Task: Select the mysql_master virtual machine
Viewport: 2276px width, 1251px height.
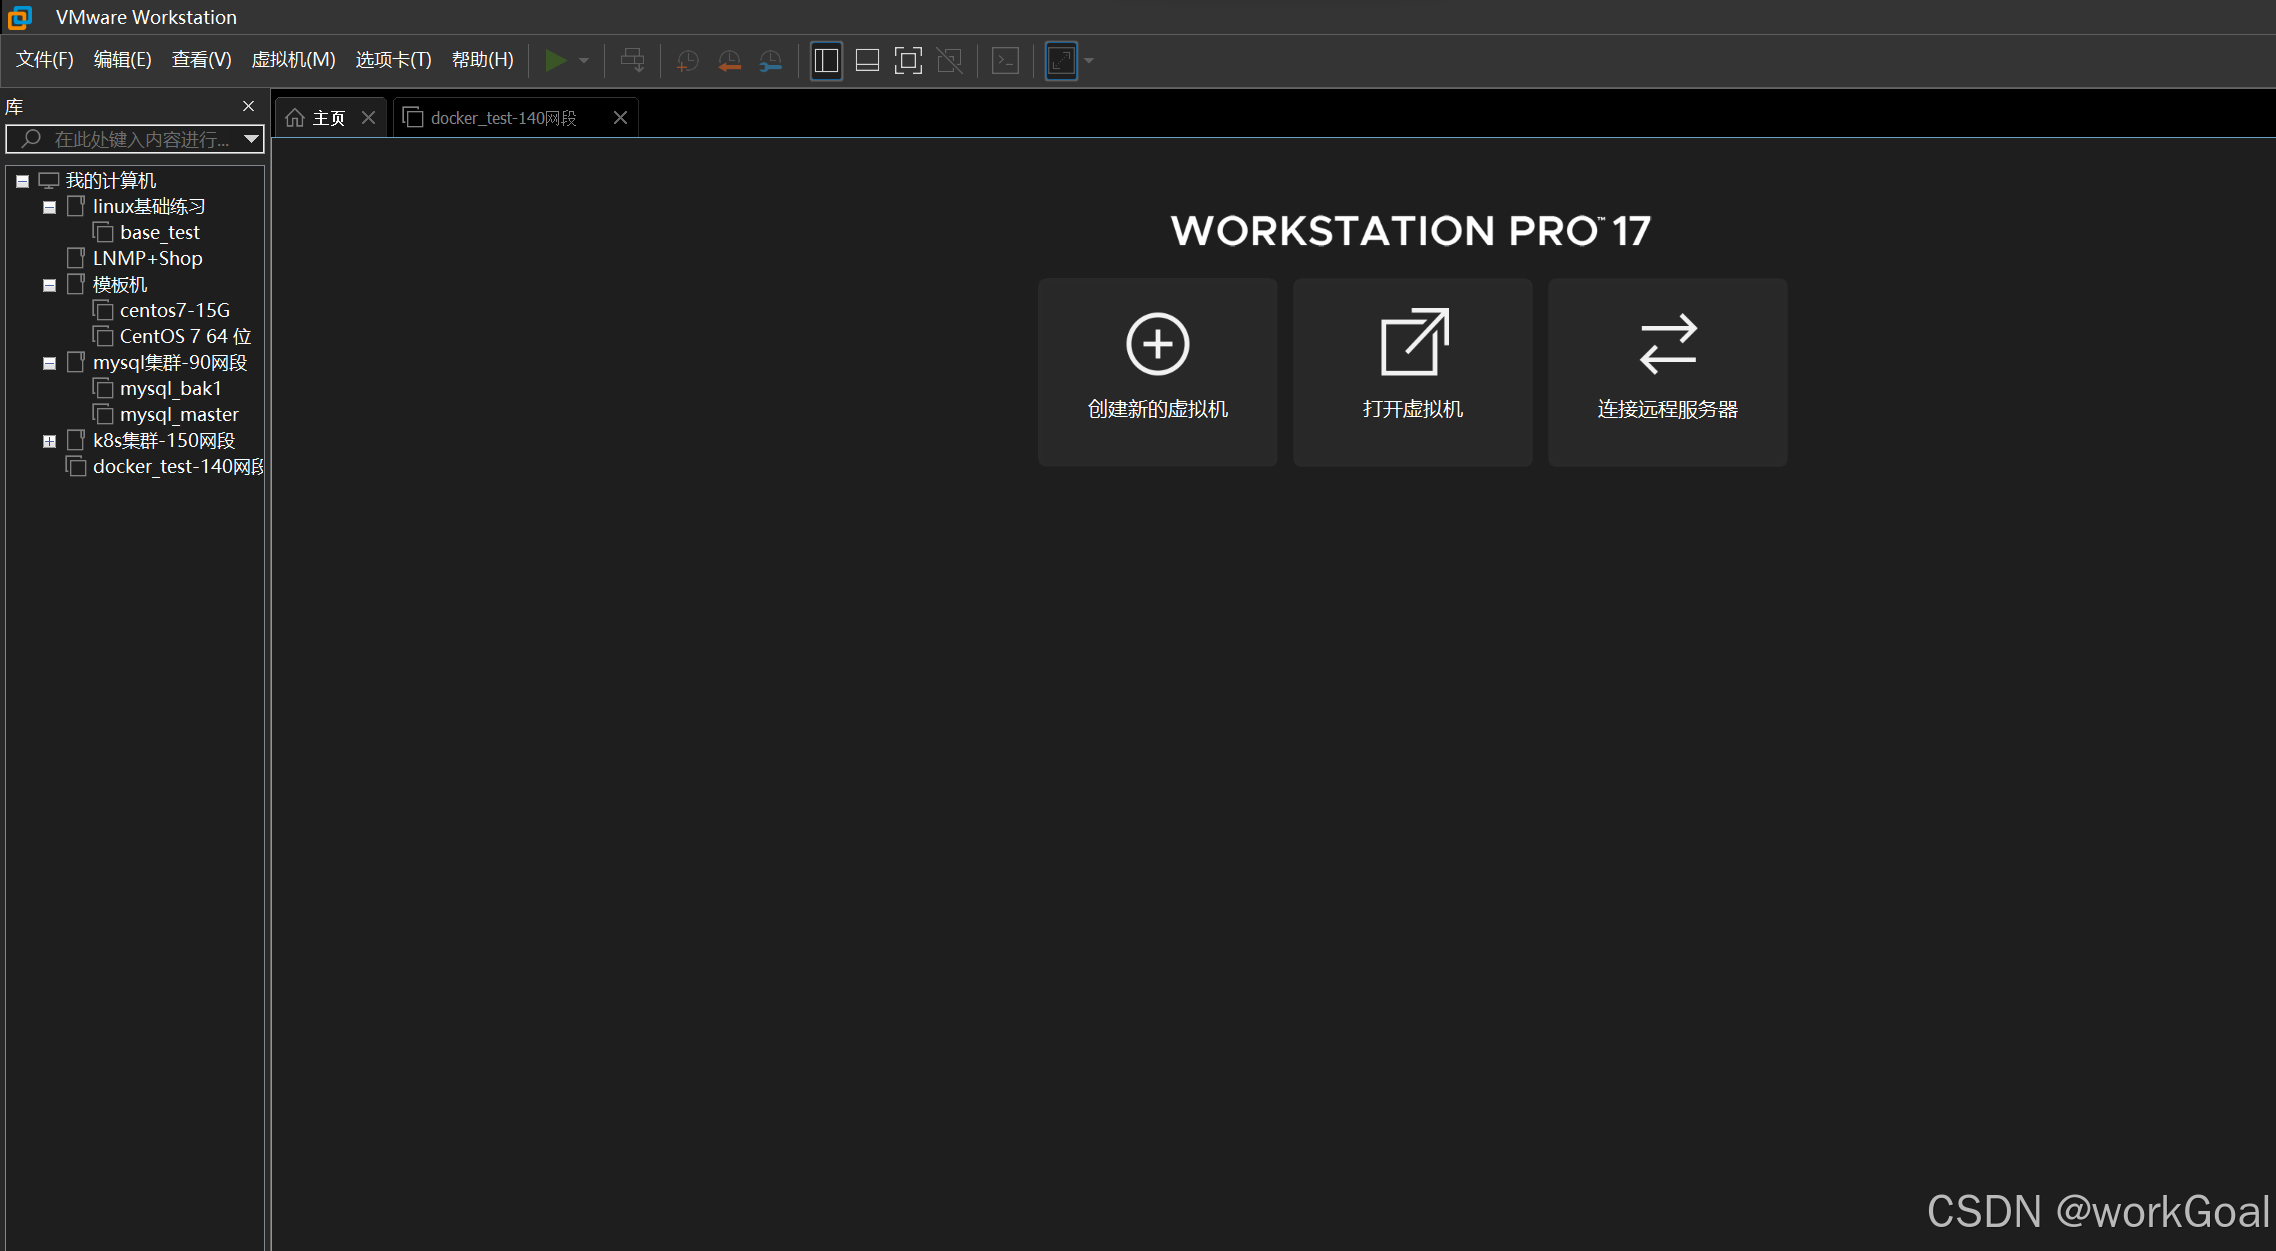Action: (x=179, y=414)
